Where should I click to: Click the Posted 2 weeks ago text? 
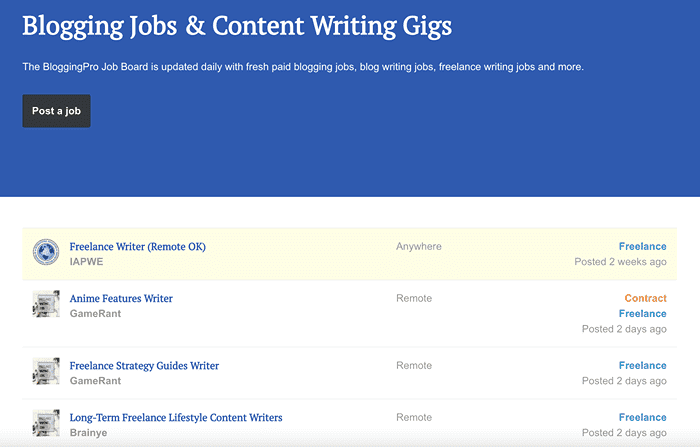click(620, 262)
